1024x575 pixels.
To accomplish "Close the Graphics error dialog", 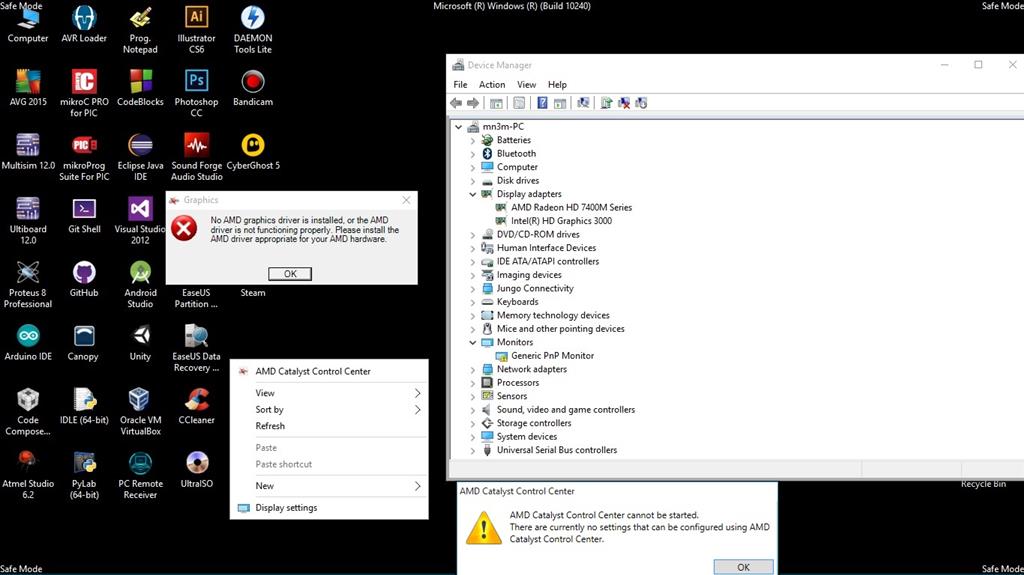I will point(406,200).
